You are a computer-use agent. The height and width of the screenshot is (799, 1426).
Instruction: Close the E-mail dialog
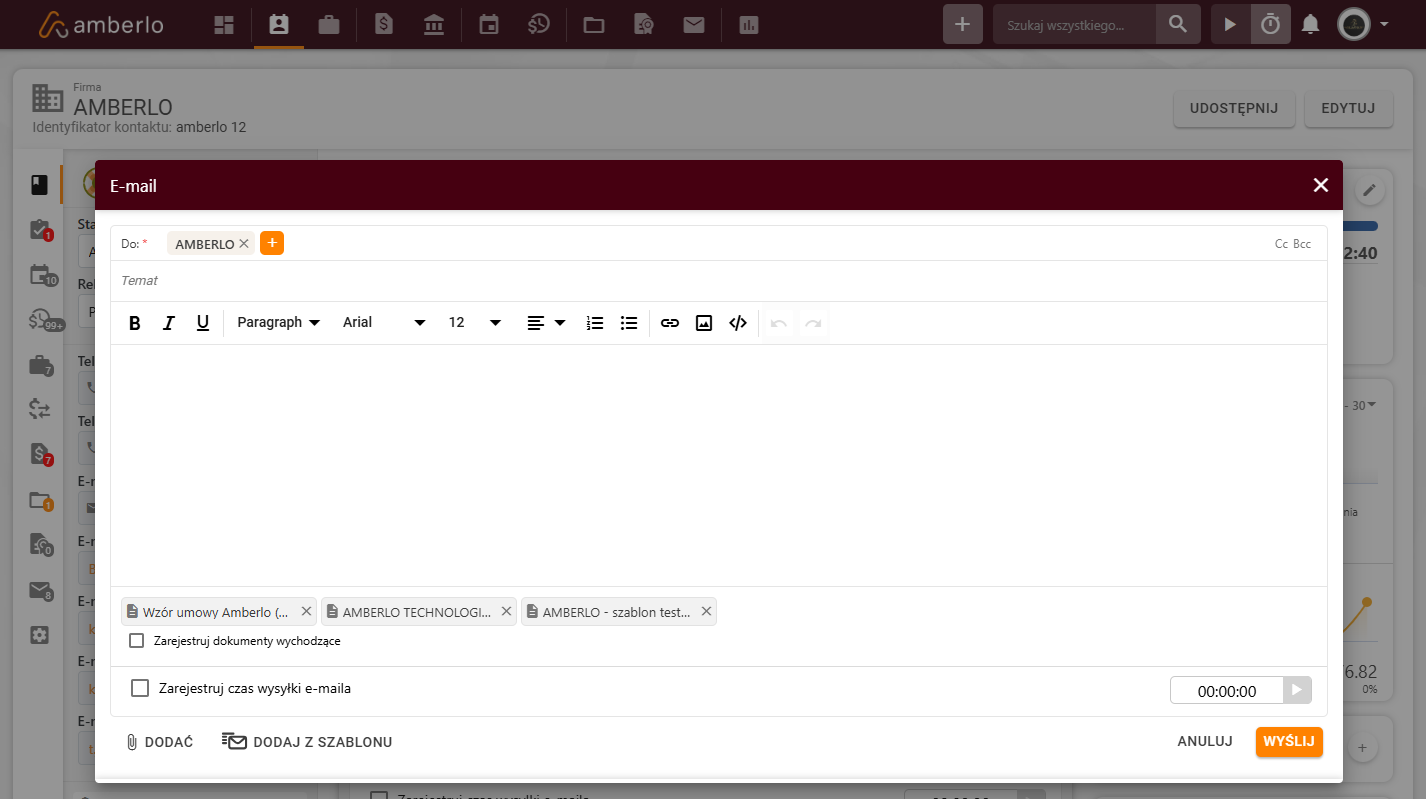click(x=1321, y=185)
